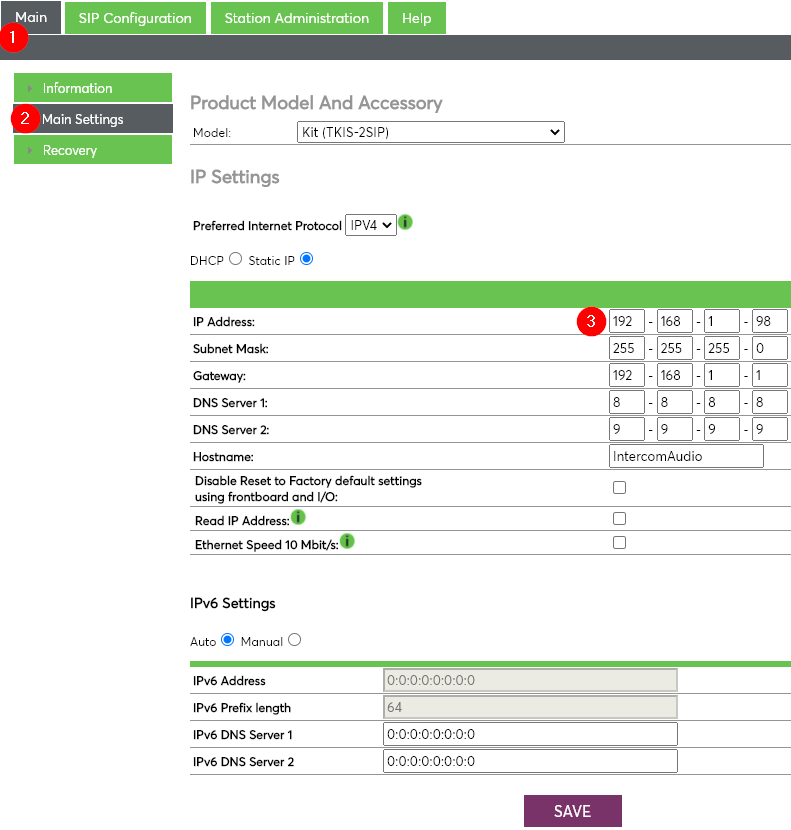Select Auto IPv6 radio button
Image resolution: width=791 pixels, height=830 pixels.
(x=227, y=640)
